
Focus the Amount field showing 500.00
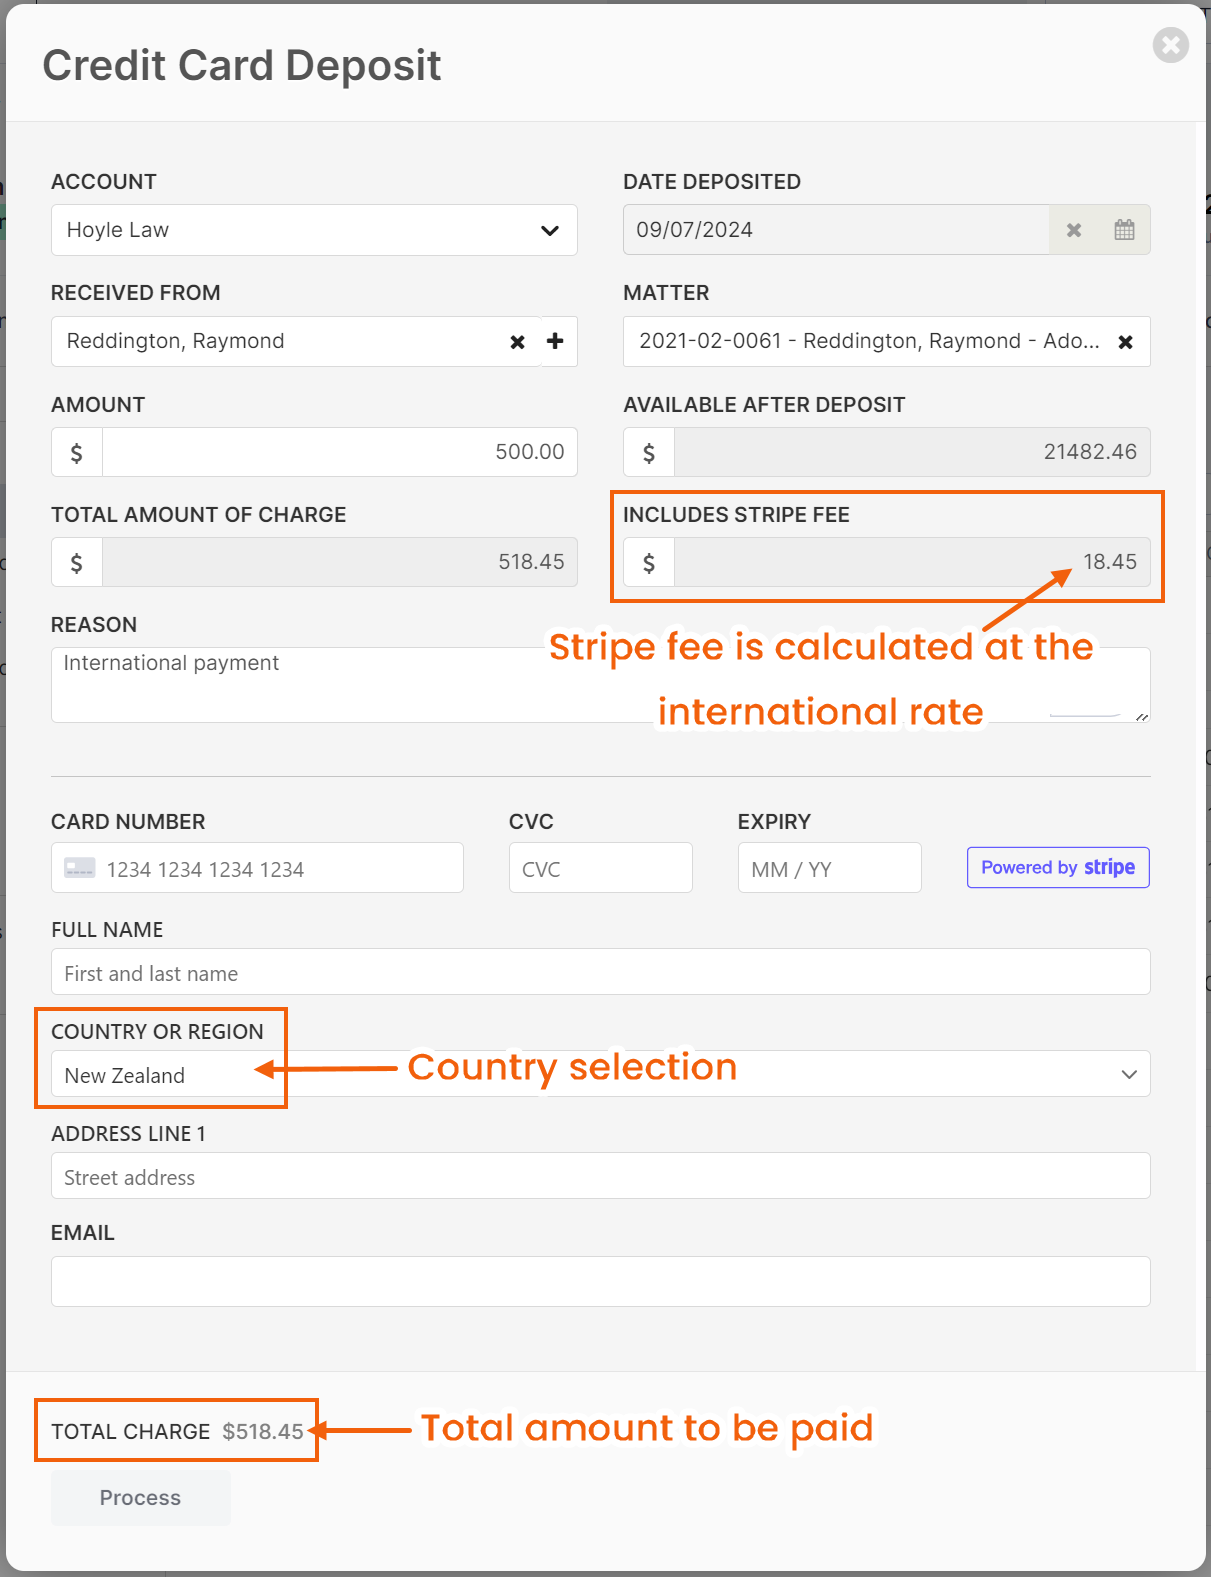click(340, 452)
